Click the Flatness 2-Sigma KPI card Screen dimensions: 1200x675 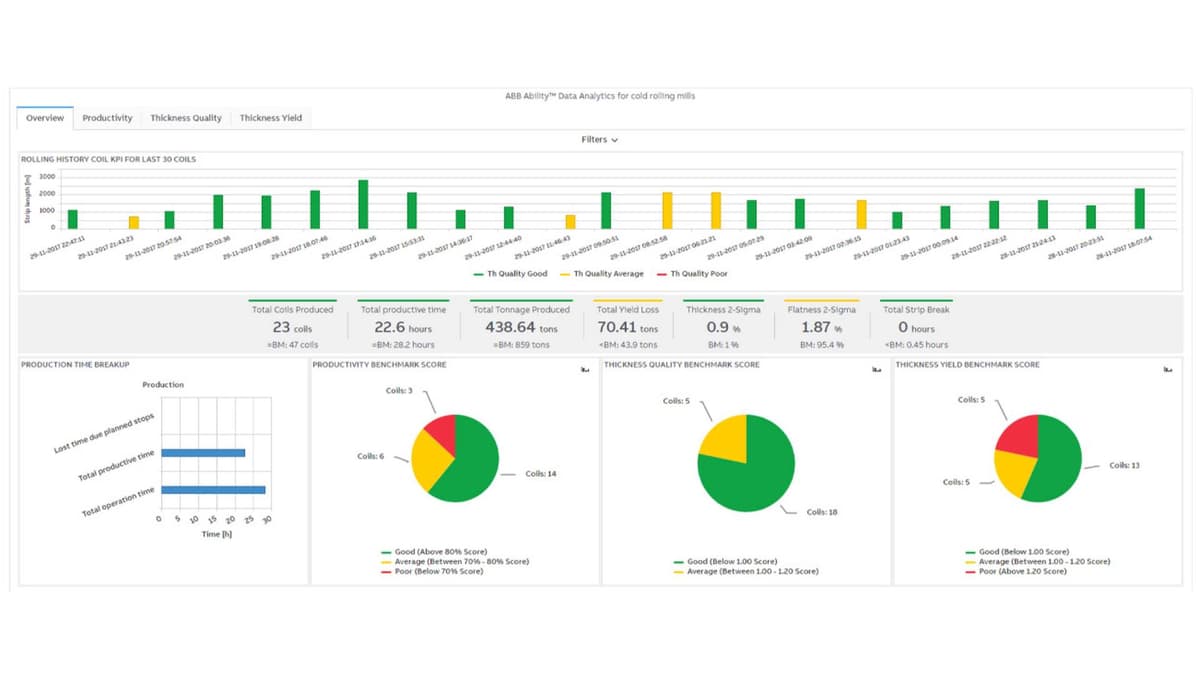point(822,326)
